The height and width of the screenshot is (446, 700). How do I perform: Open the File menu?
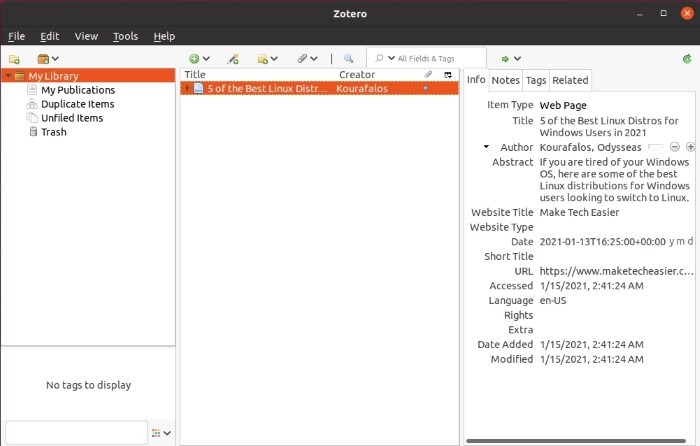[17, 36]
